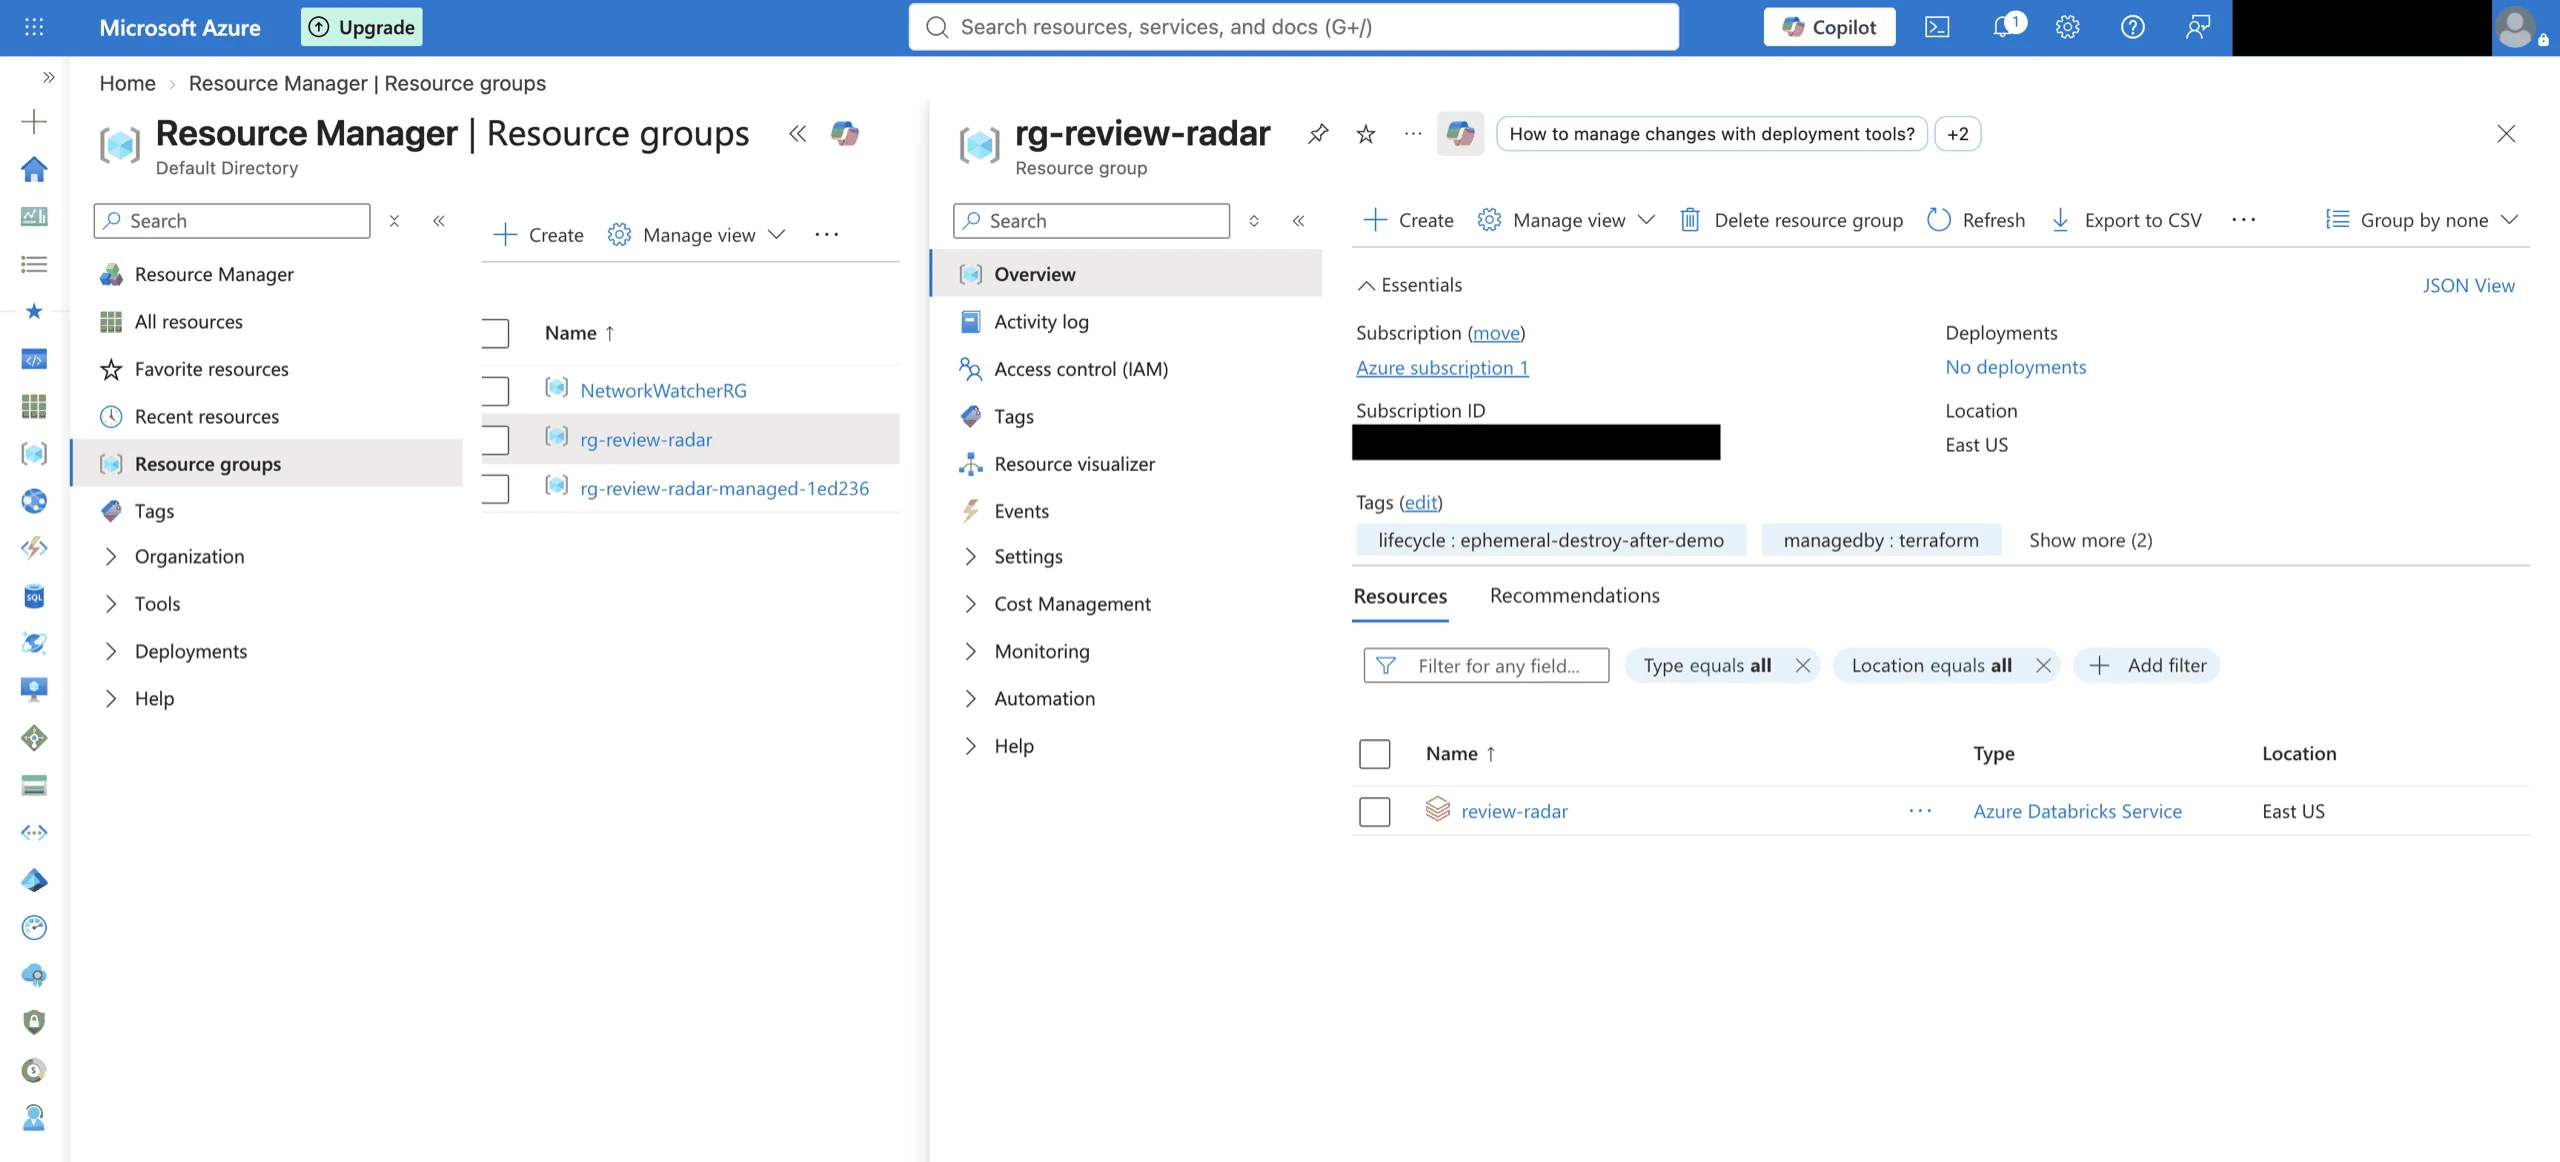This screenshot has width=2560, height=1162.
Task: Open the portal apps grid menu
Action: click(x=34, y=27)
